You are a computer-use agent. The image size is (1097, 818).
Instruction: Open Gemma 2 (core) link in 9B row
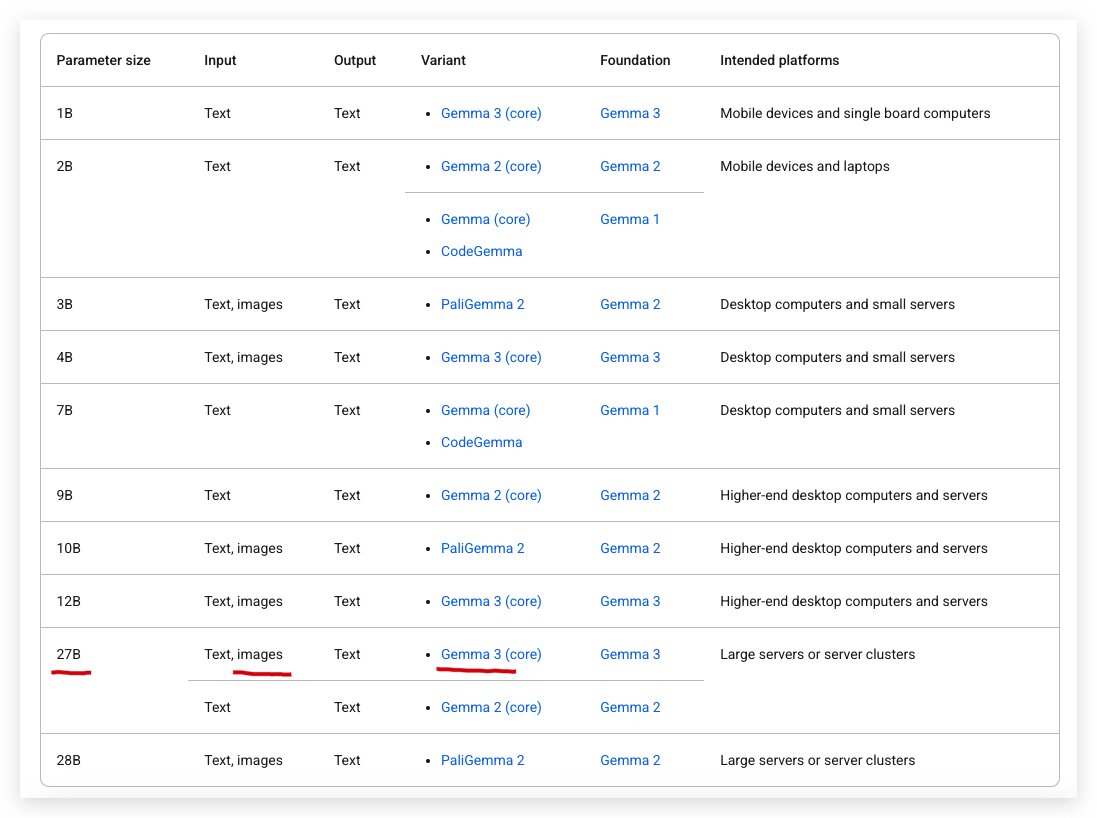490,495
